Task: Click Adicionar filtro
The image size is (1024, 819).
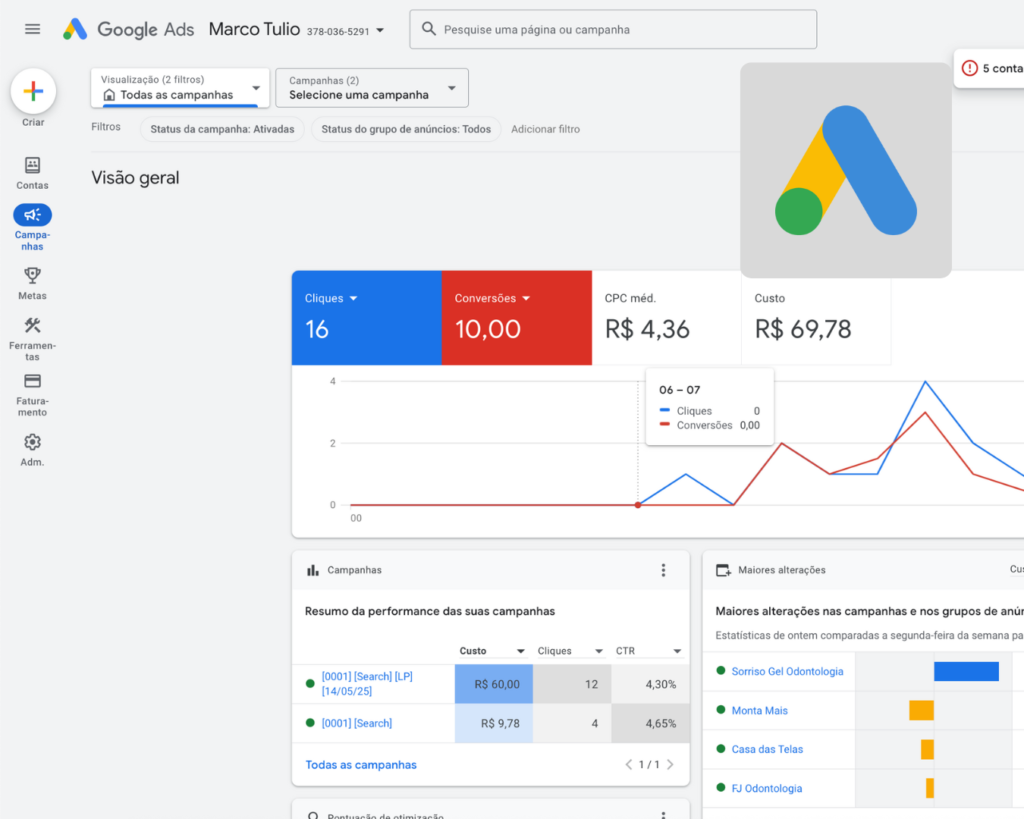Action: pyautogui.click(x=545, y=129)
